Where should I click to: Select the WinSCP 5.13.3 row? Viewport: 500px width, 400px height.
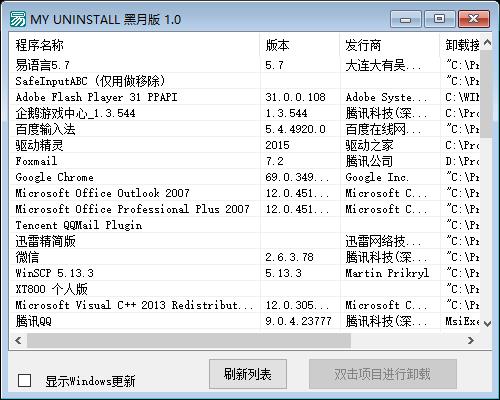coord(245,273)
